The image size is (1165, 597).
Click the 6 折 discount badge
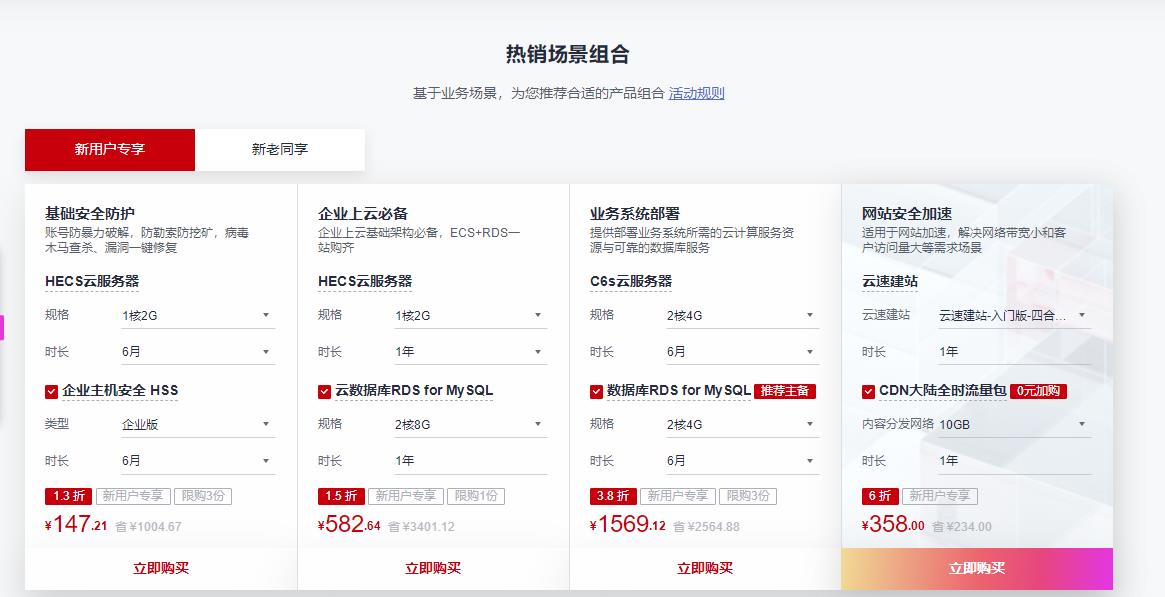(x=880, y=496)
